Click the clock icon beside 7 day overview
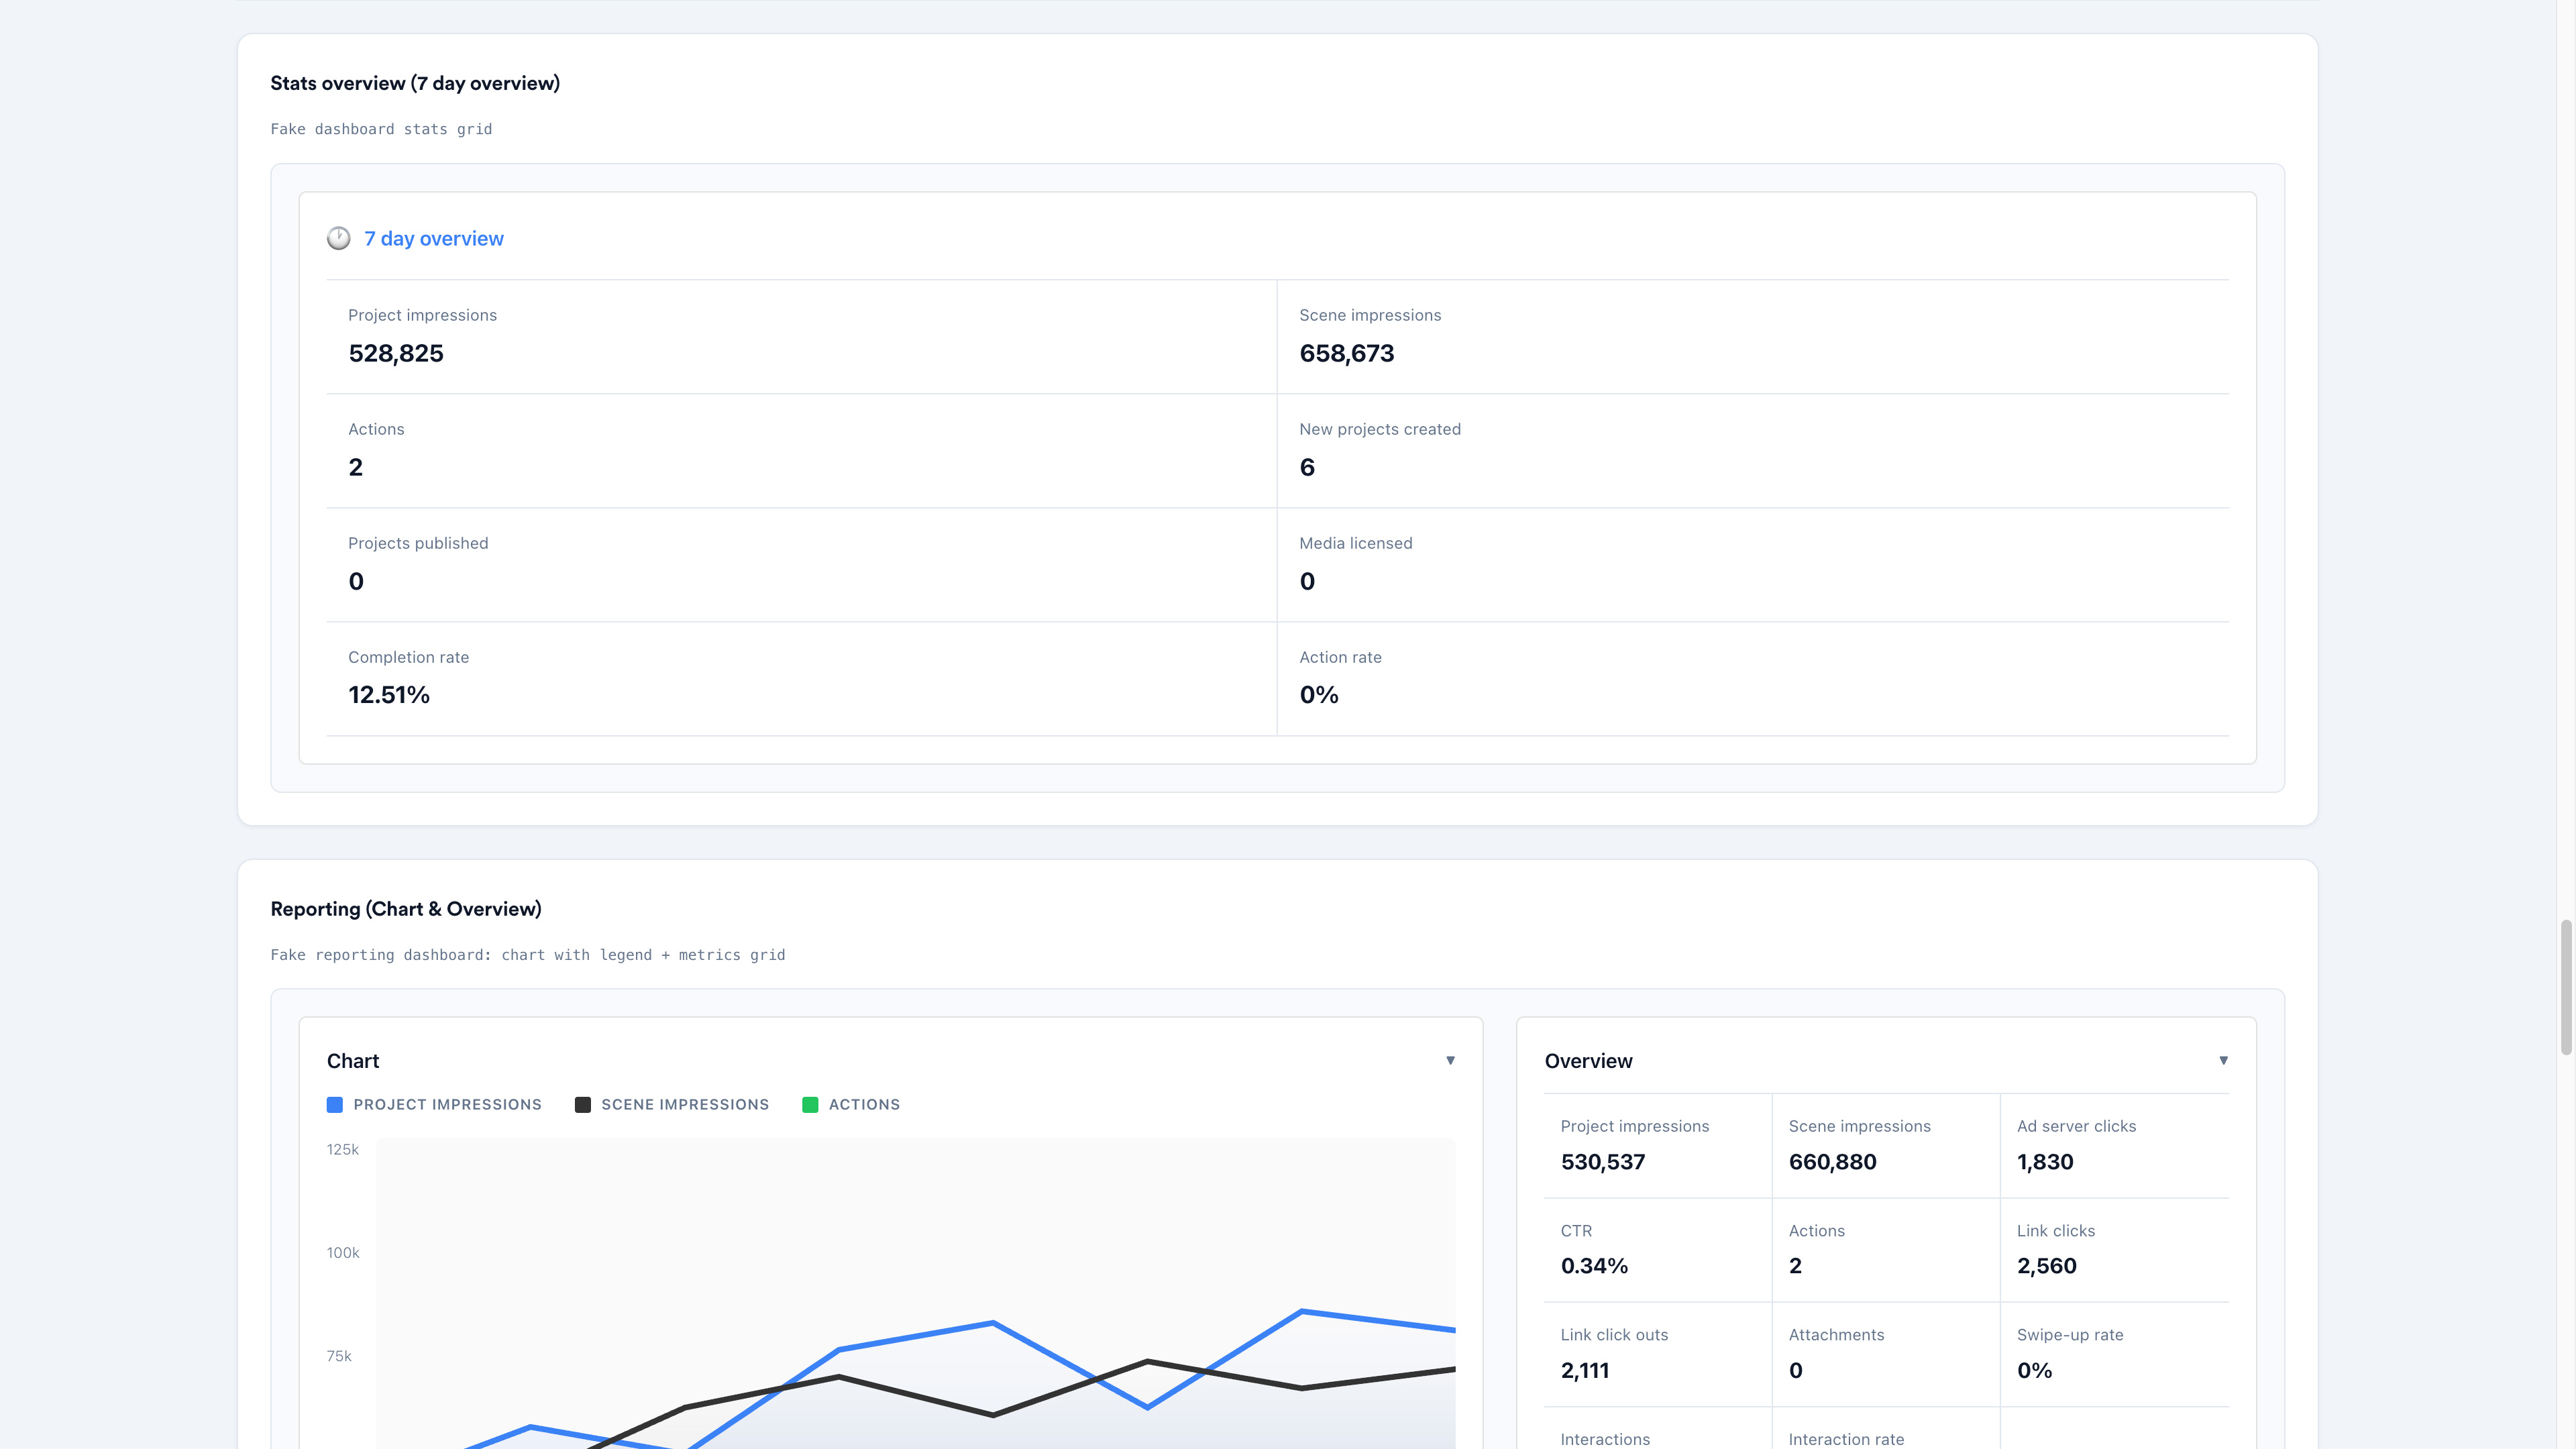The image size is (2576, 1449). tap(339, 238)
